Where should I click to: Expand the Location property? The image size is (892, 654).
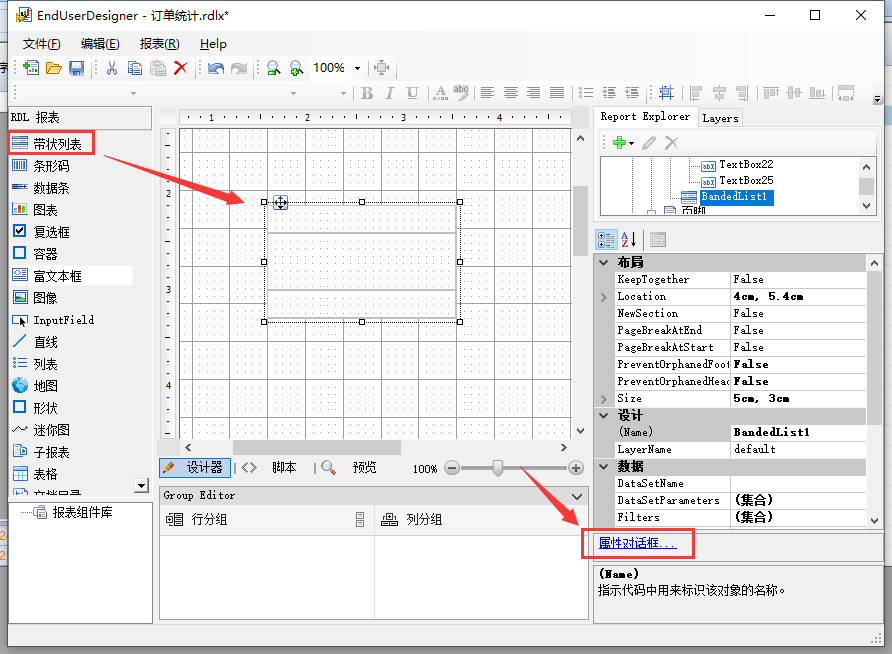coord(604,297)
